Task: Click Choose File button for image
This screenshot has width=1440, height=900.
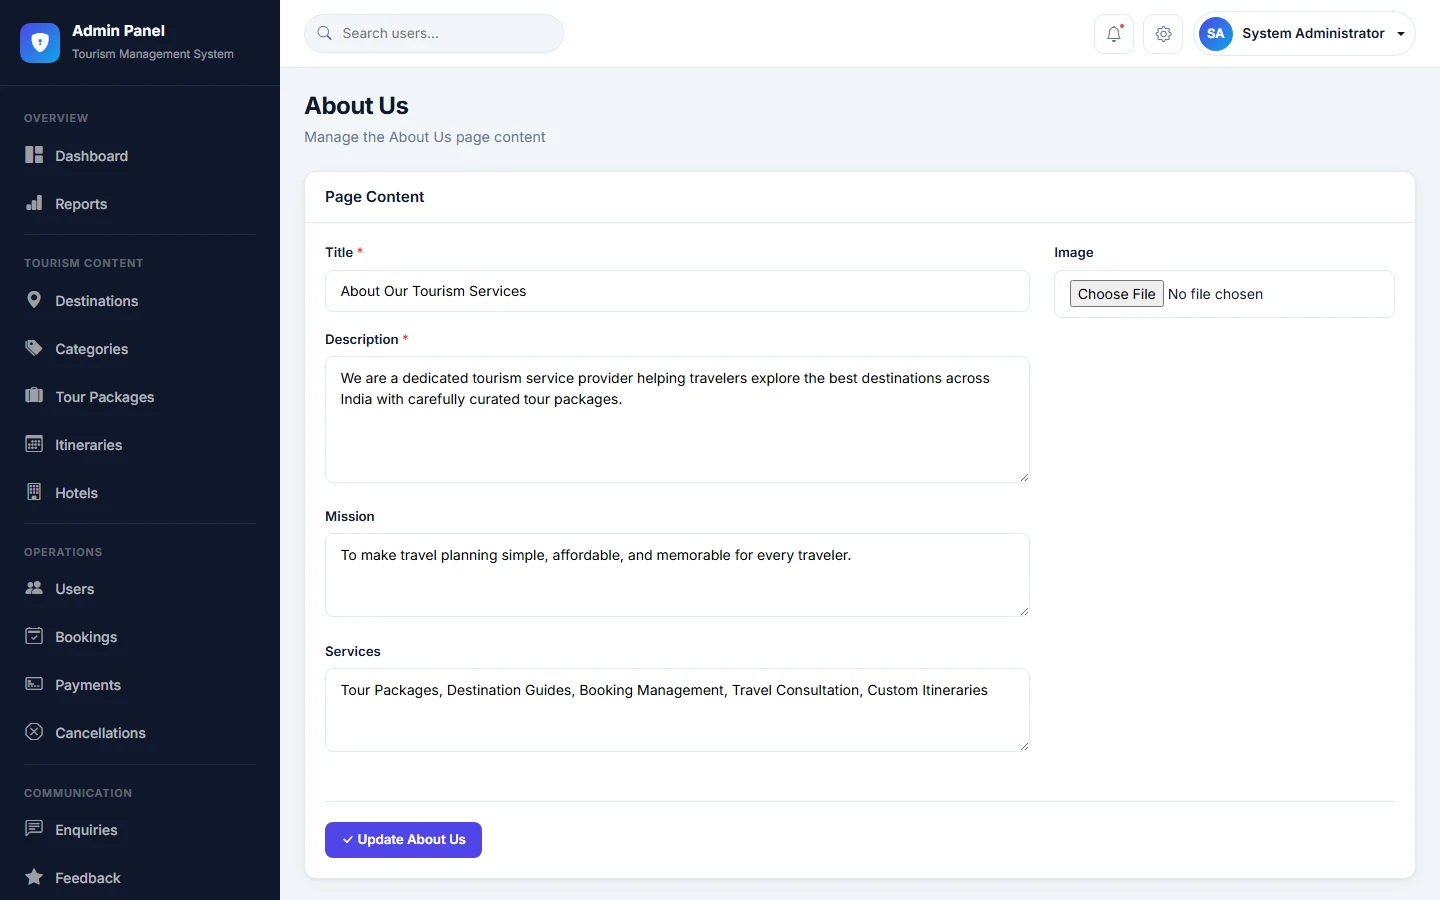Action: click(1116, 294)
